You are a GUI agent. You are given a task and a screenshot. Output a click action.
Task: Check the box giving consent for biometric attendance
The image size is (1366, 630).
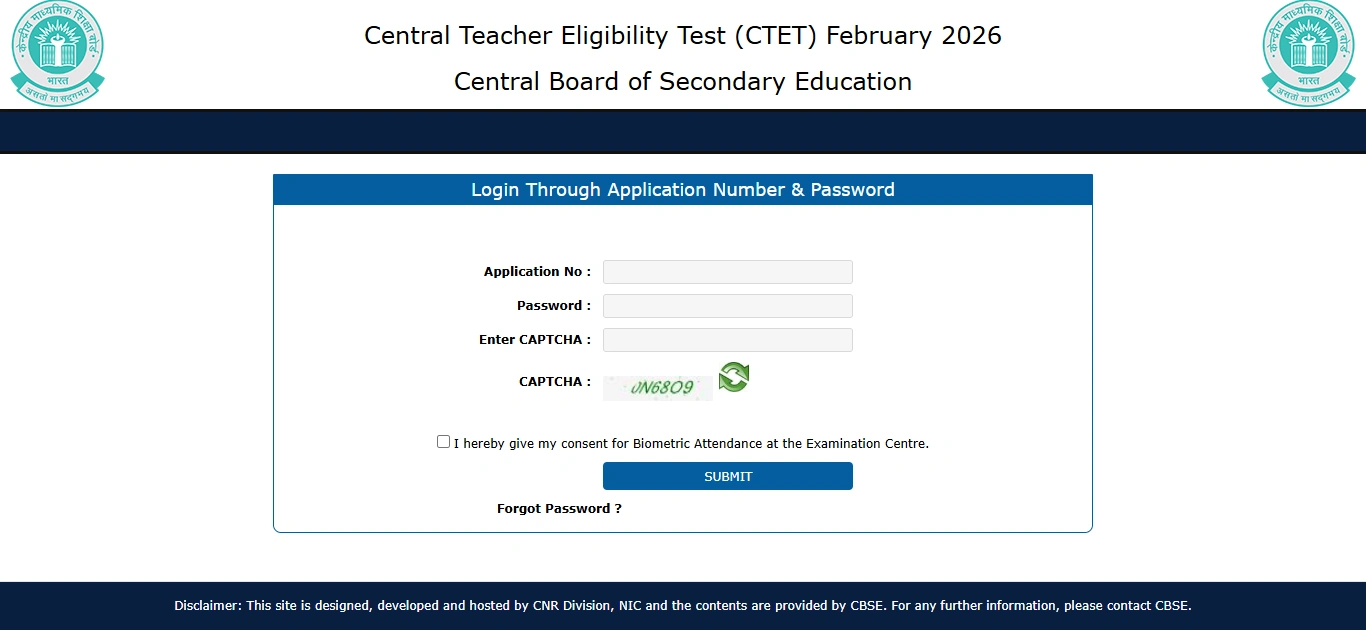point(443,441)
